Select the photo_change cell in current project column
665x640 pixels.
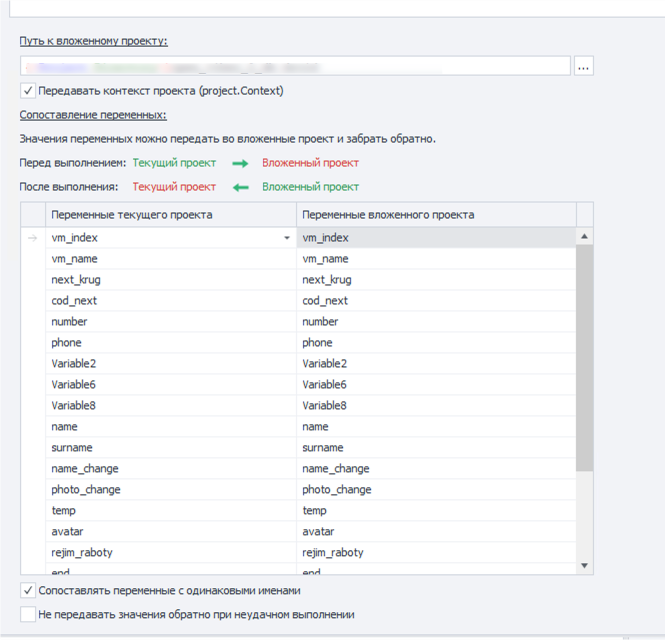(171, 490)
